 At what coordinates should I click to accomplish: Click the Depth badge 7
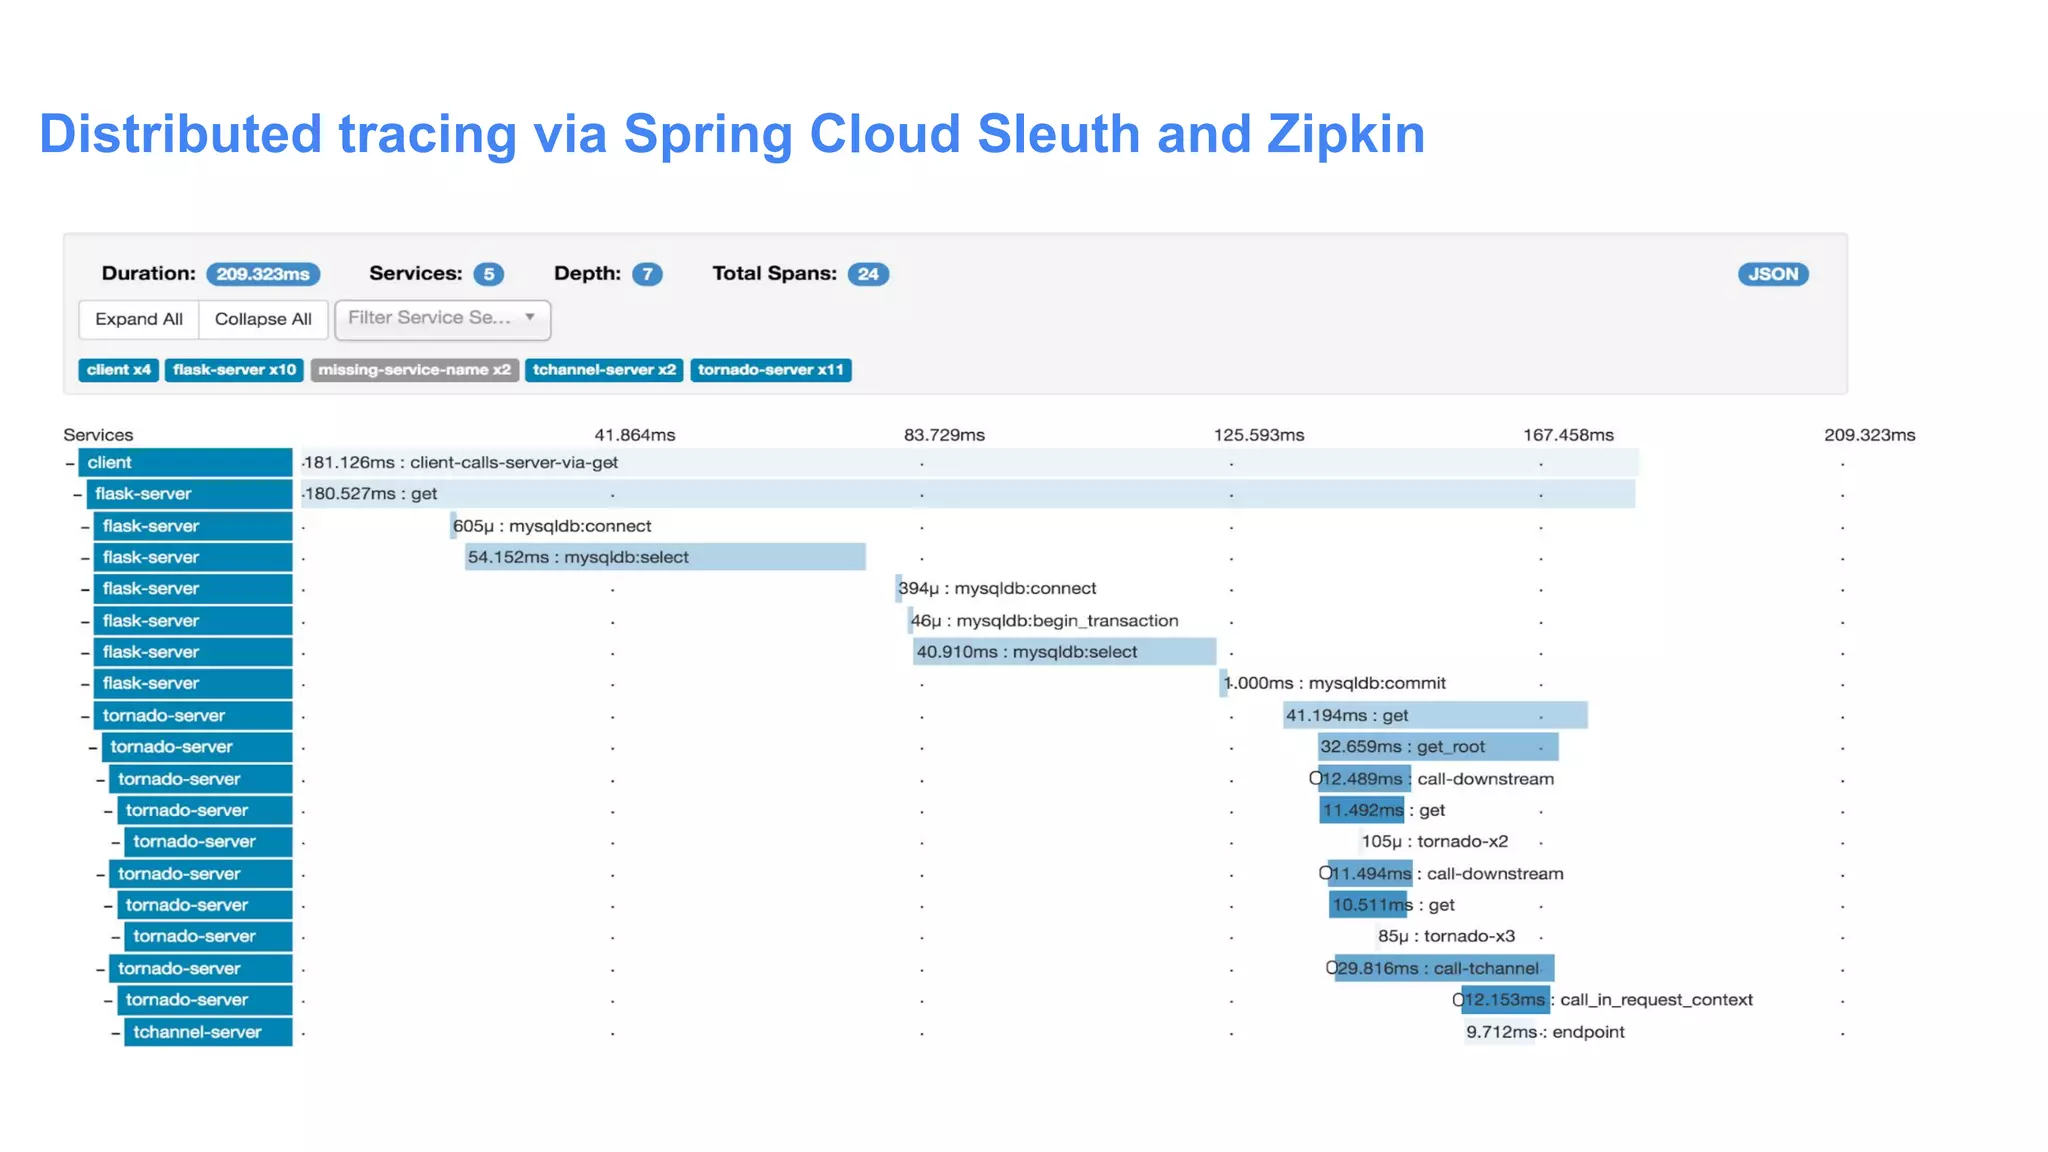(647, 274)
